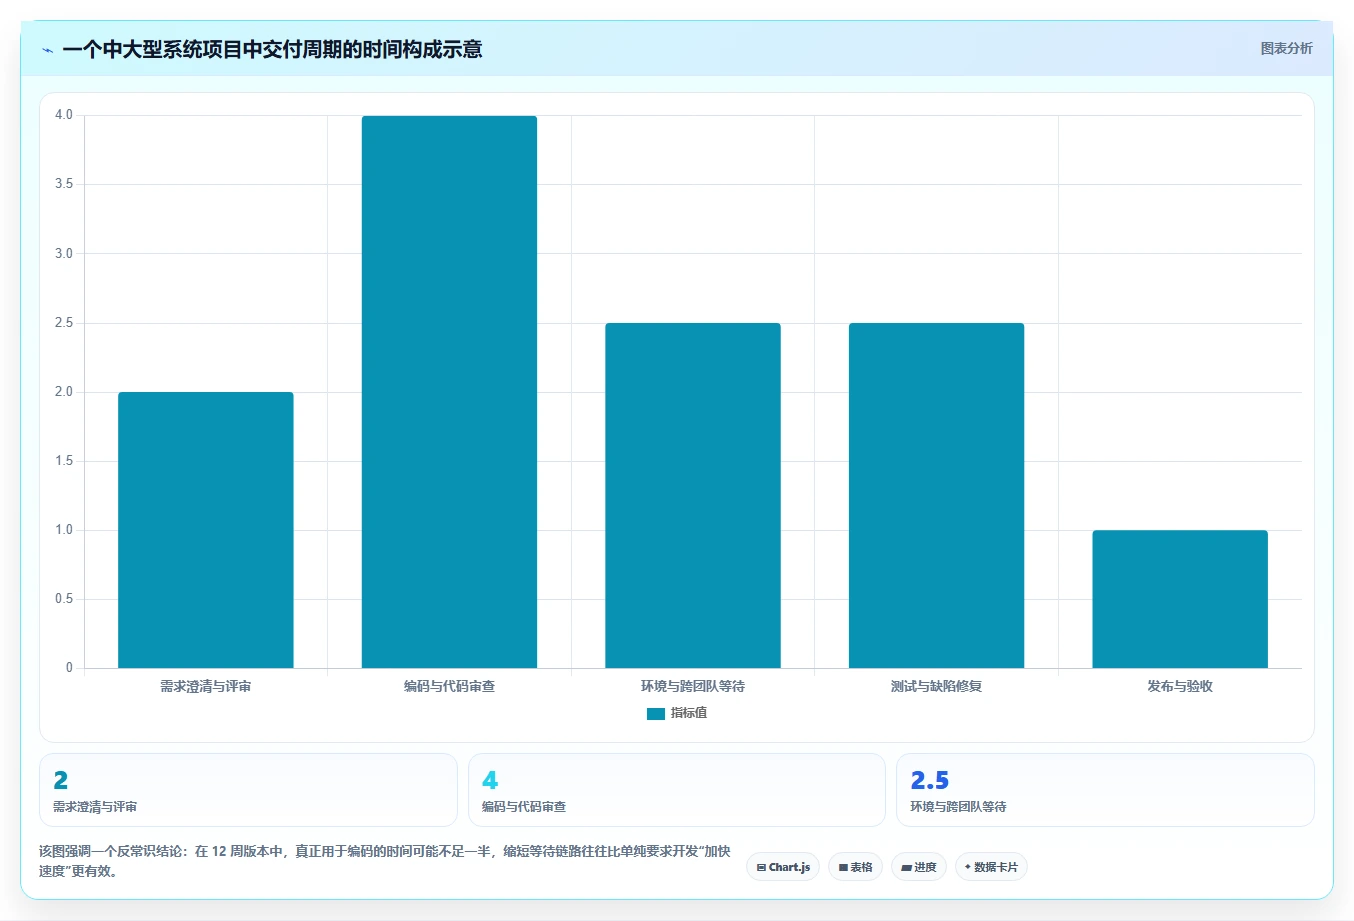Image resolution: width=1354 pixels, height=921 pixels.
Task: Click the 需求澄清与评审 bar in the chart
Action: tap(206, 530)
